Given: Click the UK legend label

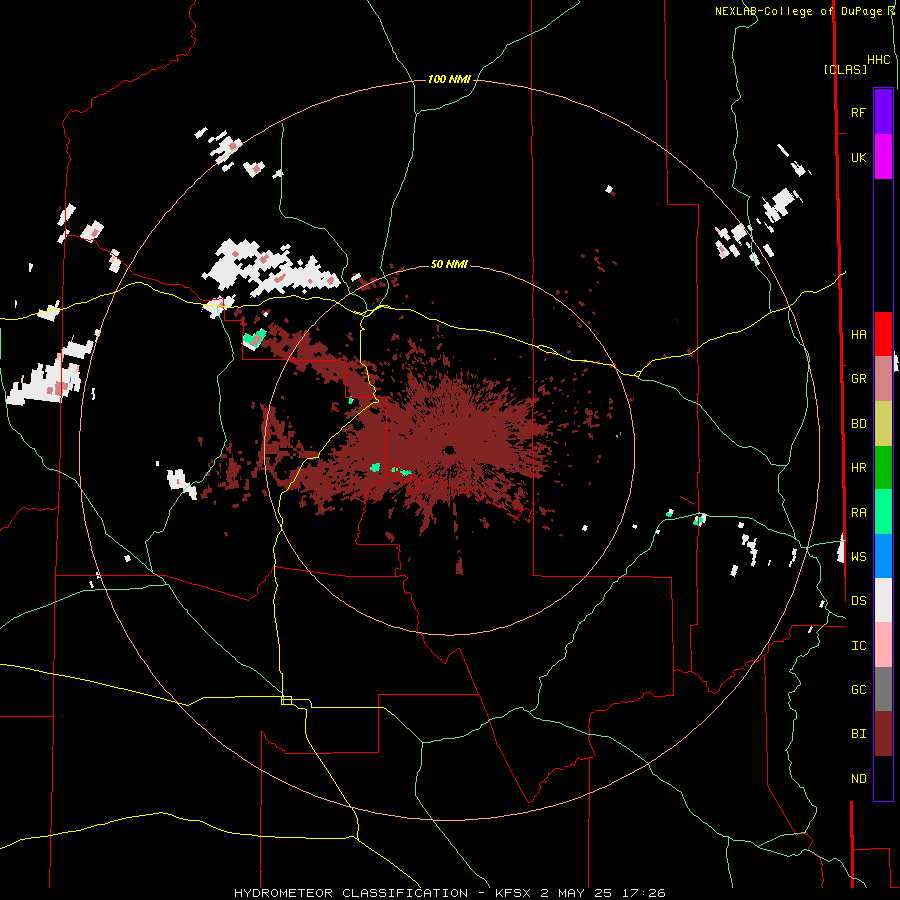Looking at the screenshot, I should (x=858, y=157).
